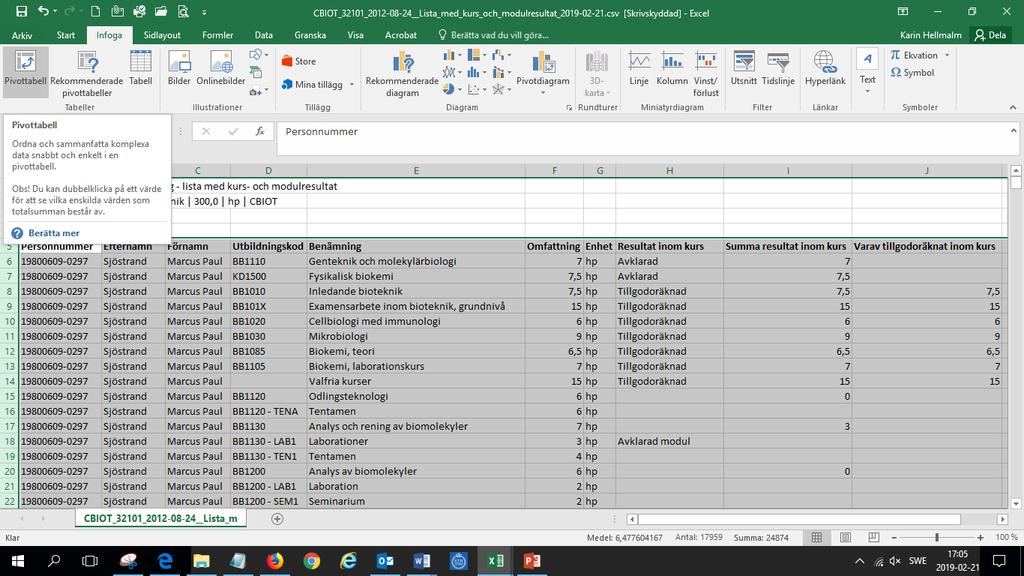Insert pictures with the Bilder button
Viewport: 1024px width, 576px height.
179,69
